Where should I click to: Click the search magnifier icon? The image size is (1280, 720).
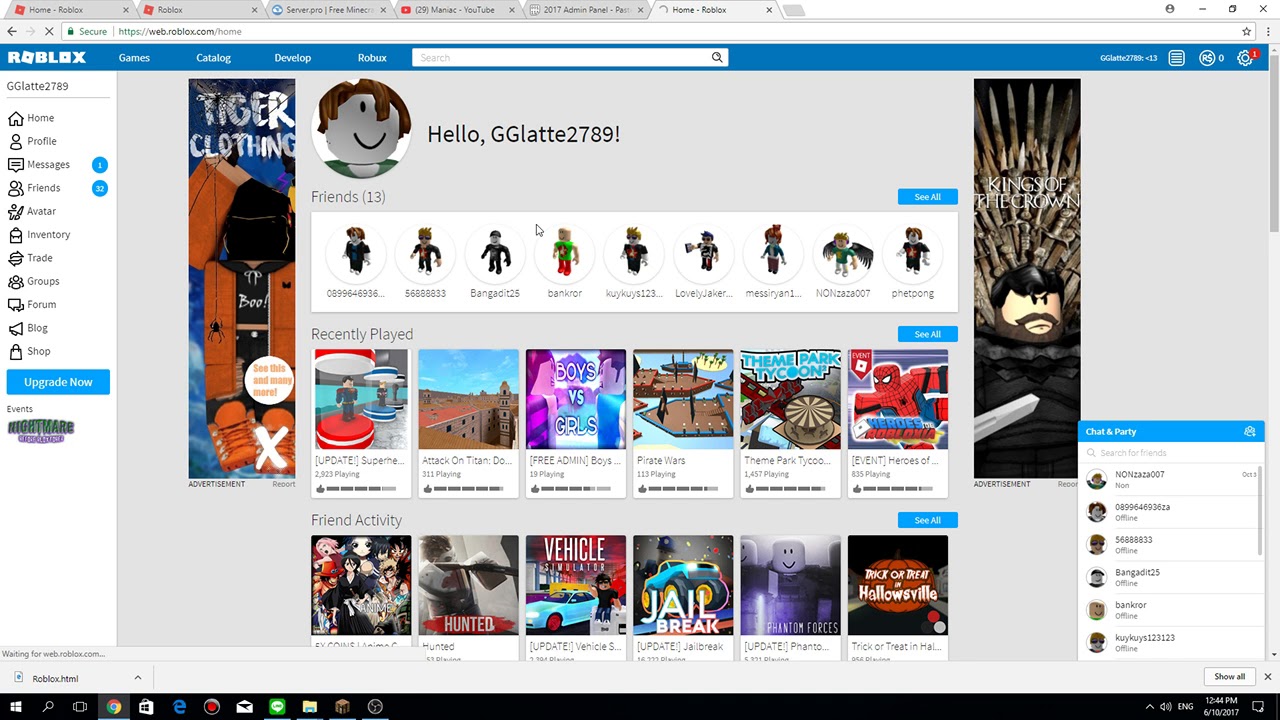717,58
